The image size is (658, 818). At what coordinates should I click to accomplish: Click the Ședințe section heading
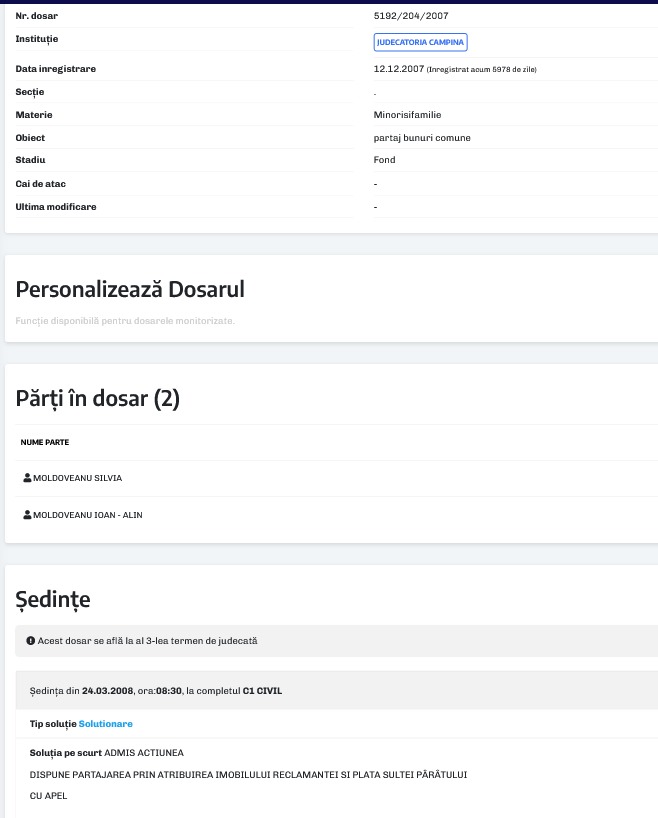point(53,599)
